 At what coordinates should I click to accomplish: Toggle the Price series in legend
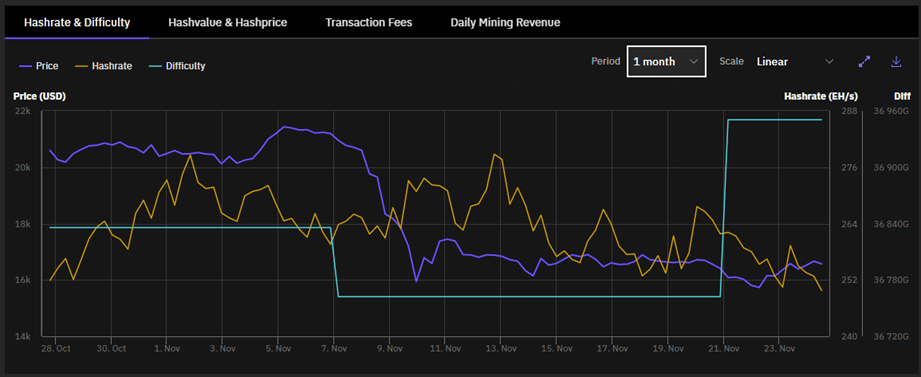click(x=38, y=66)
